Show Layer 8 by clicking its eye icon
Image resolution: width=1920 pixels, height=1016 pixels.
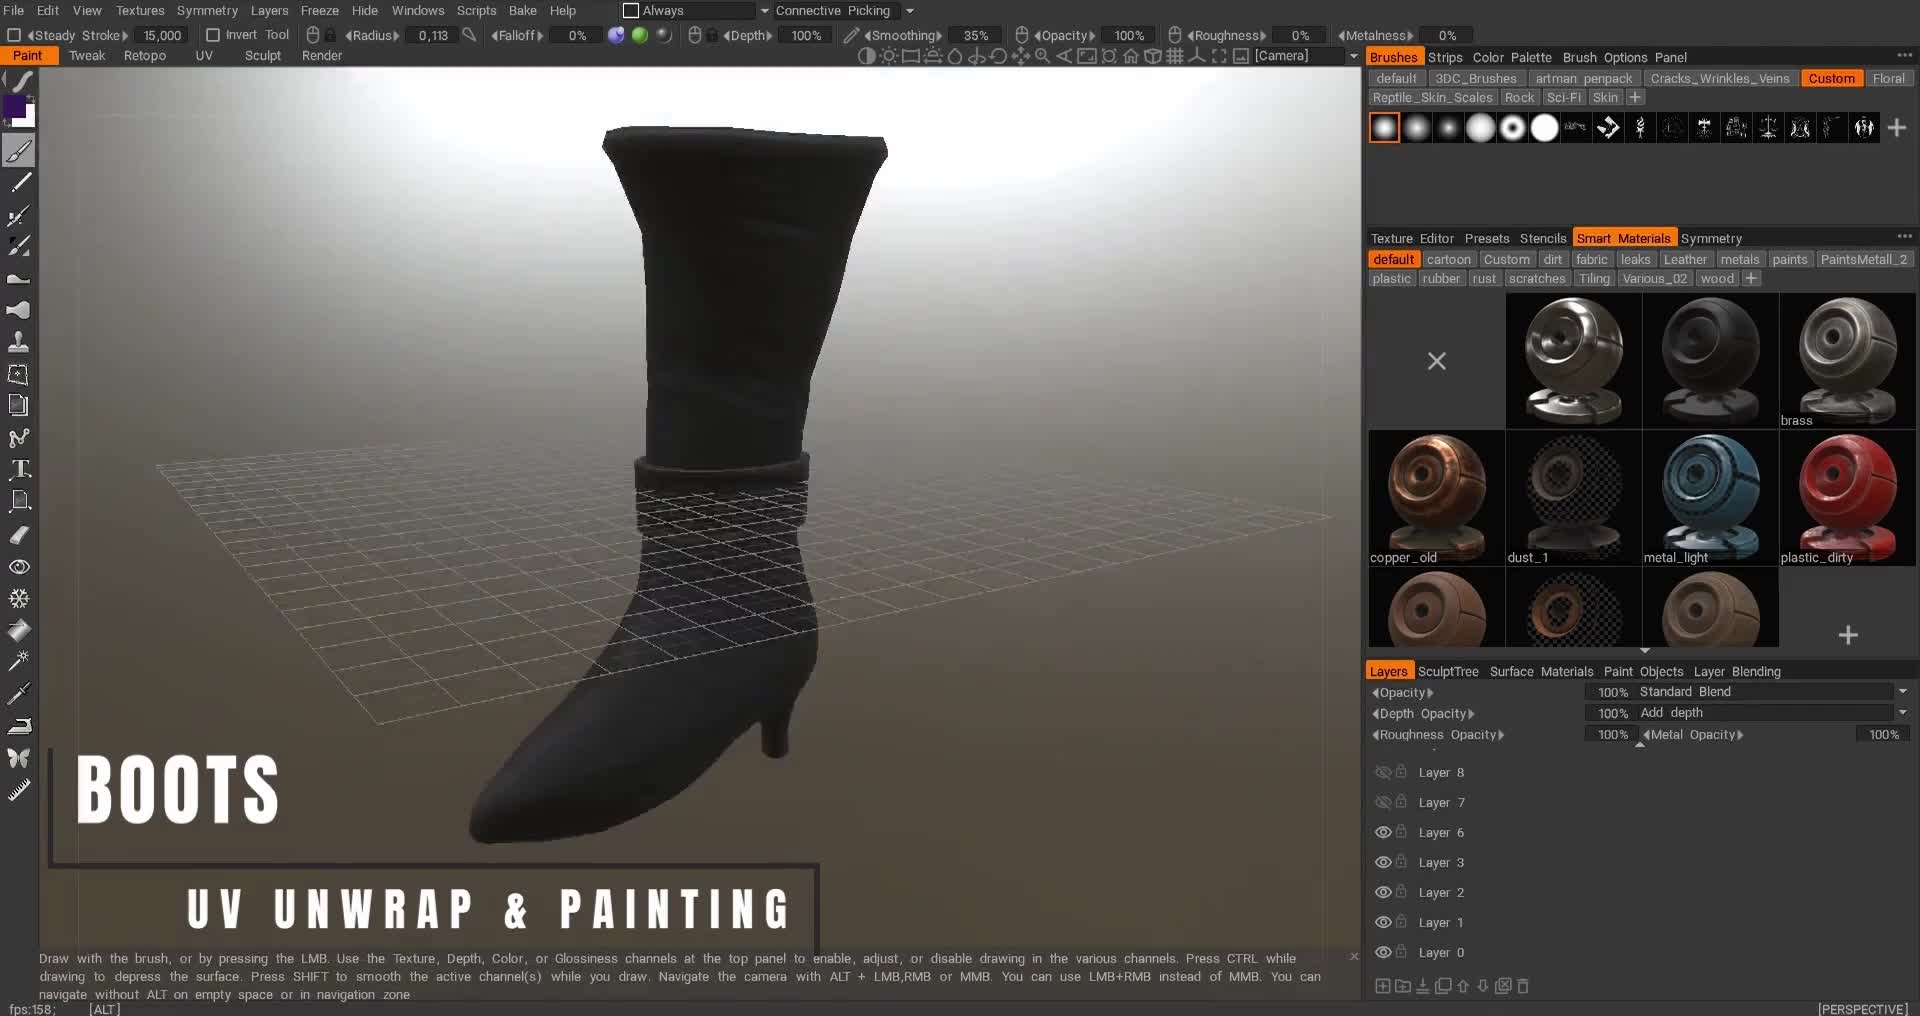(x=1383, y=772)
